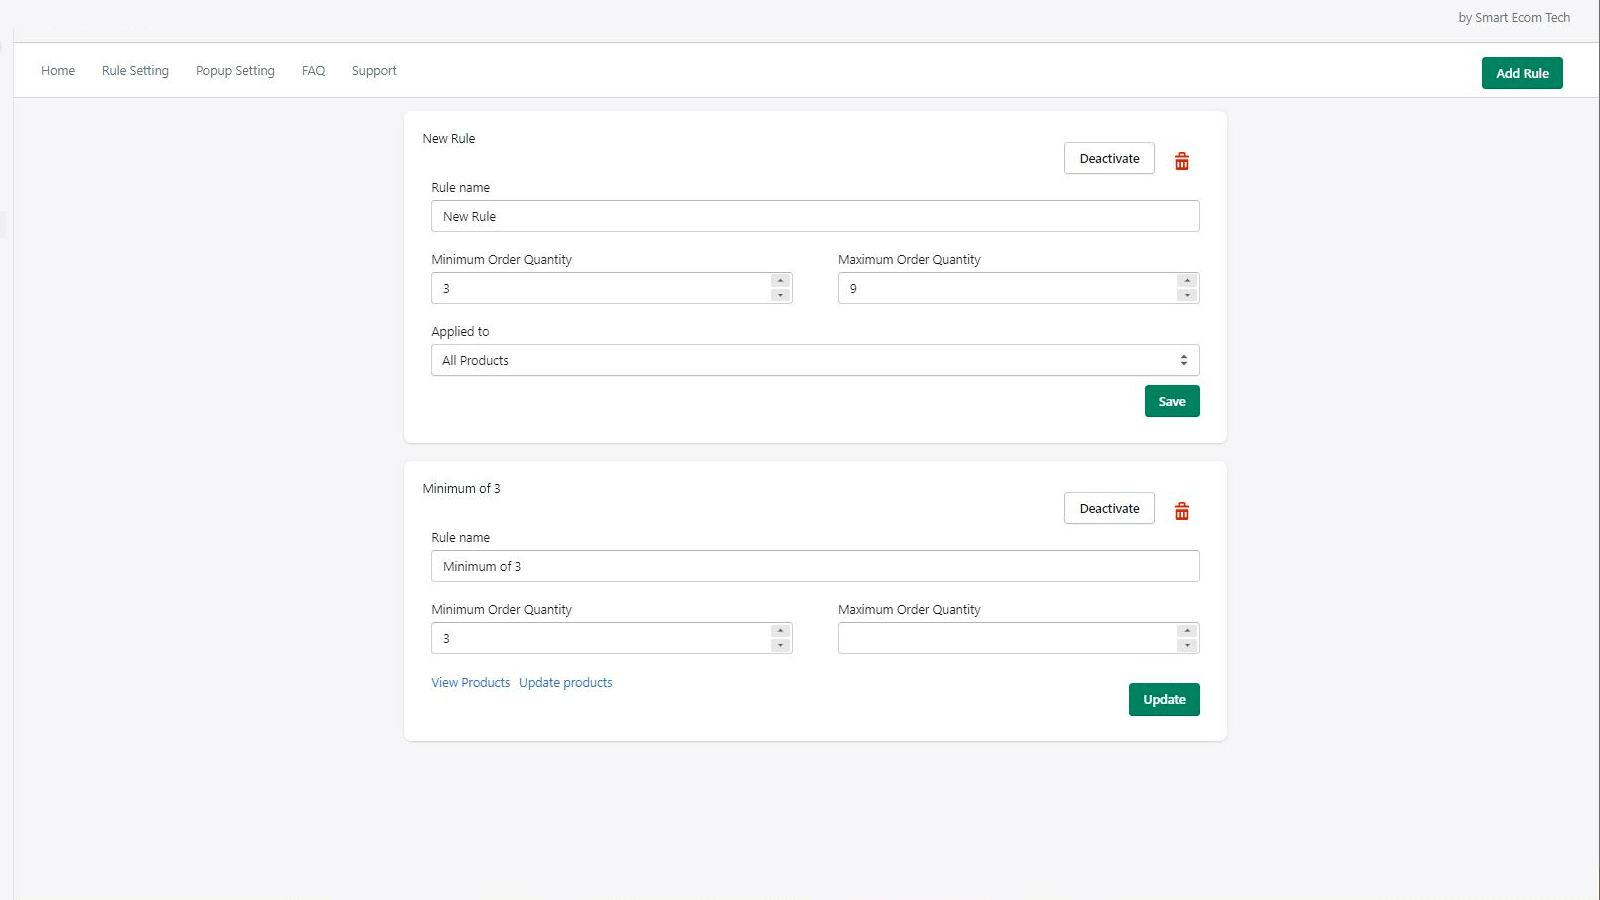Go to Popup Setting tab
The height and width of the screenshot is (900, 1600).
click(235, 71)
